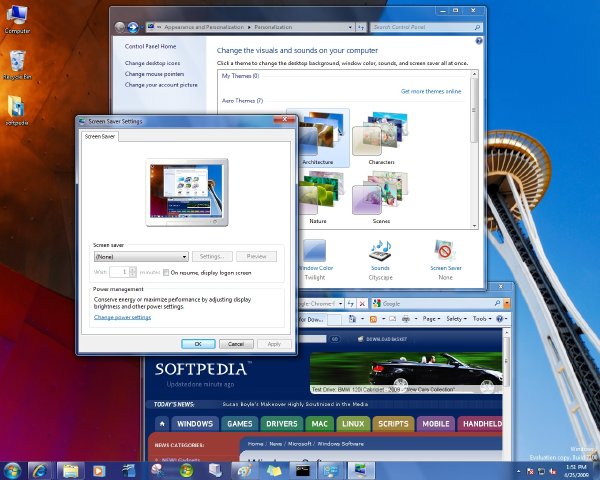Open the SCRIPTS tab on Softpedia
The image size is (600, 480).
point(393,424)
